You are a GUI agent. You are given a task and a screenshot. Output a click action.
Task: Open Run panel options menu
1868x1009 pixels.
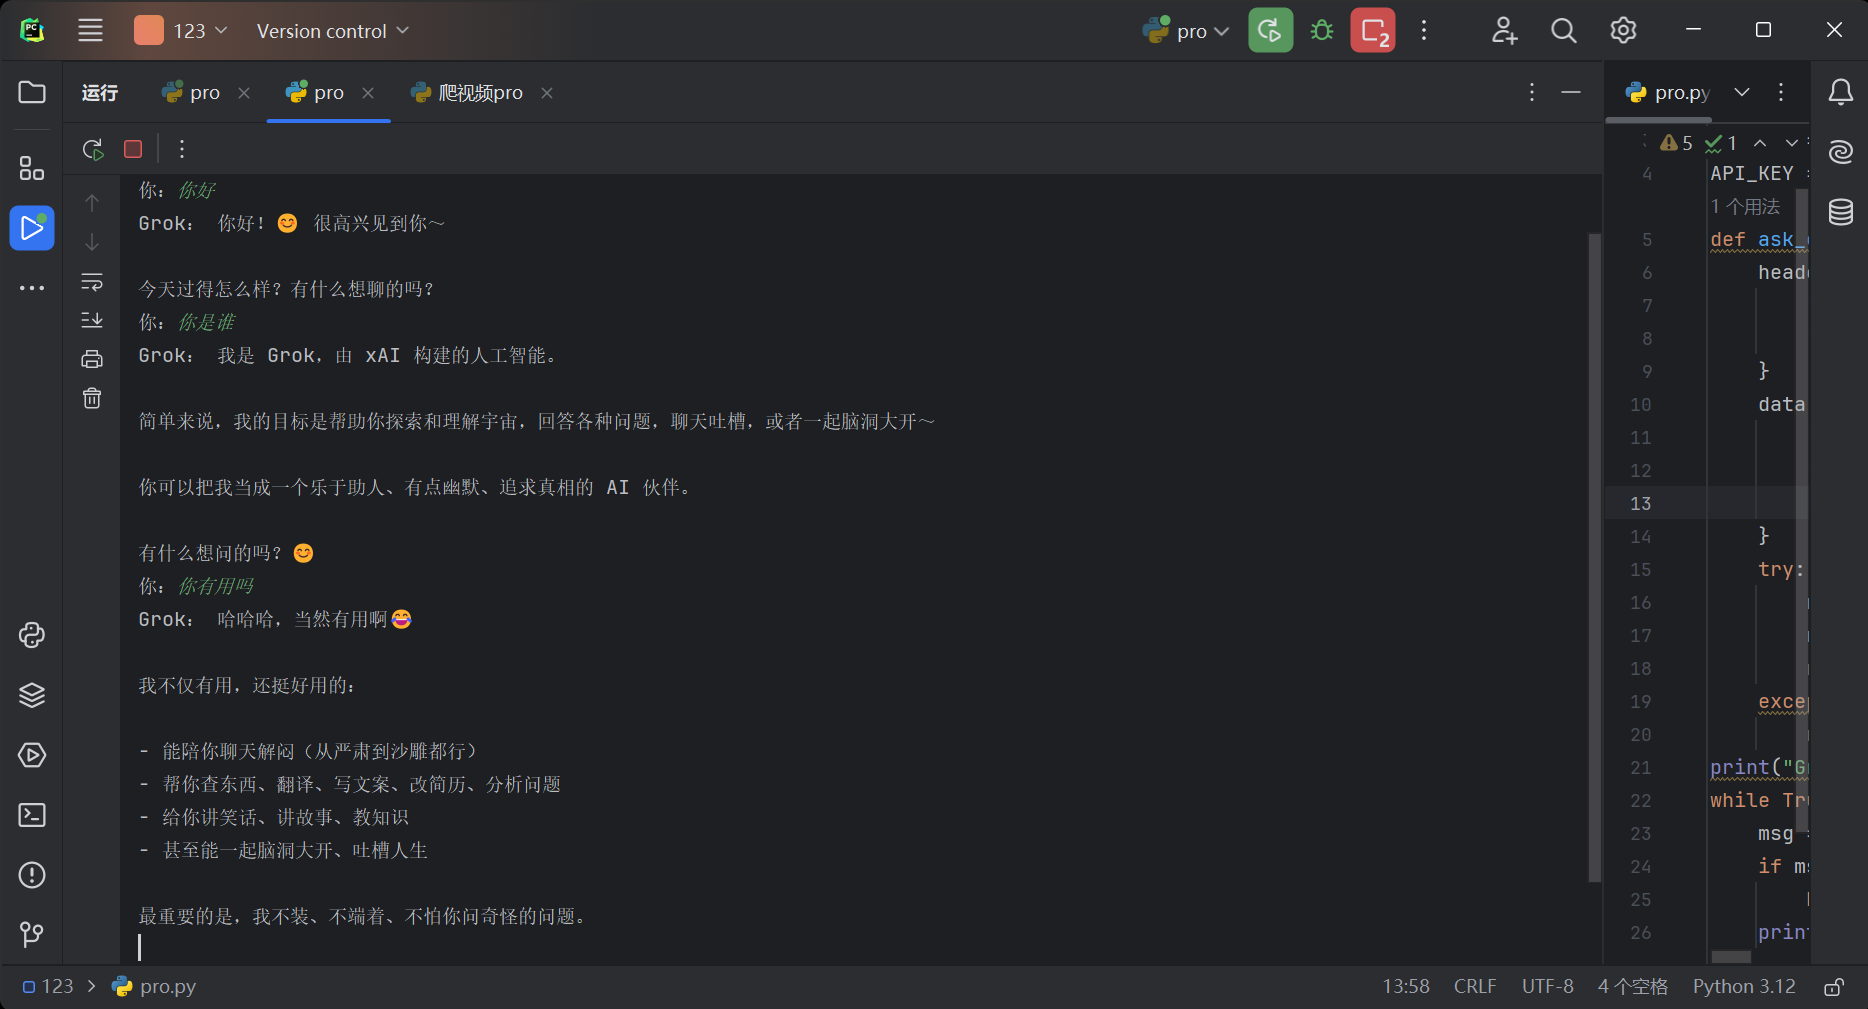[x=1532, y=92]
